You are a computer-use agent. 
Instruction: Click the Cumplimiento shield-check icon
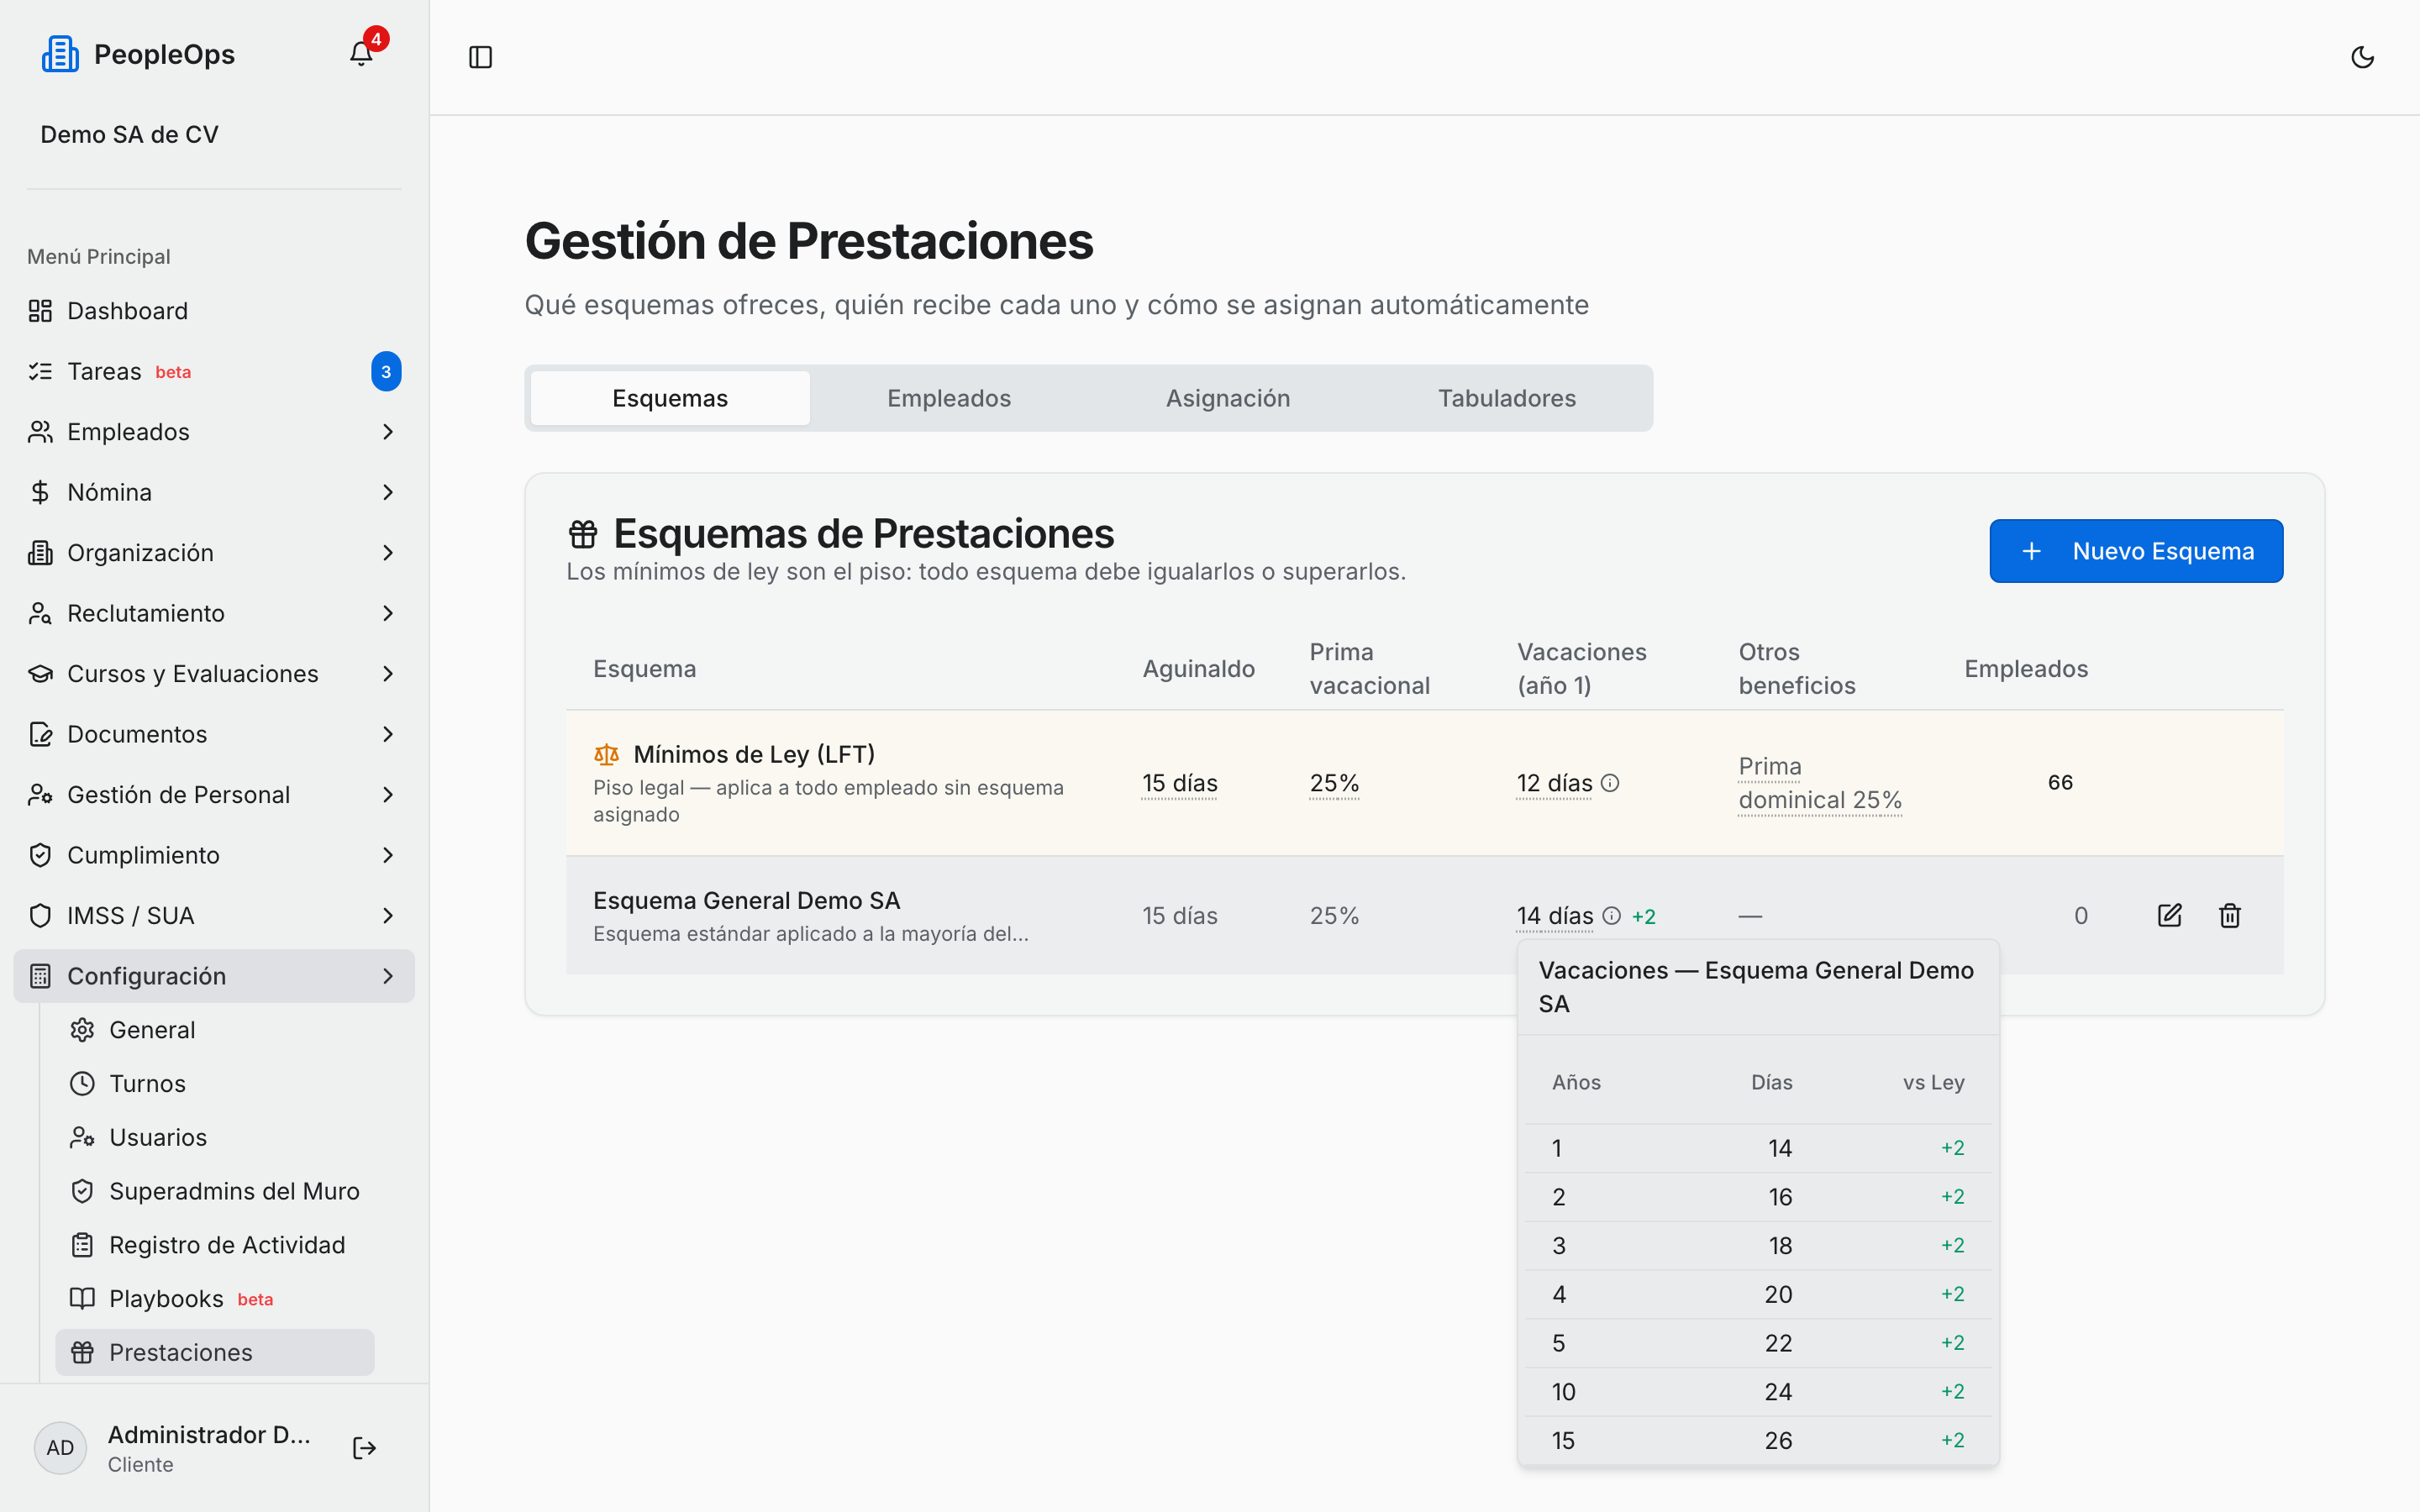pyautogui.click(x=40, y=855)
